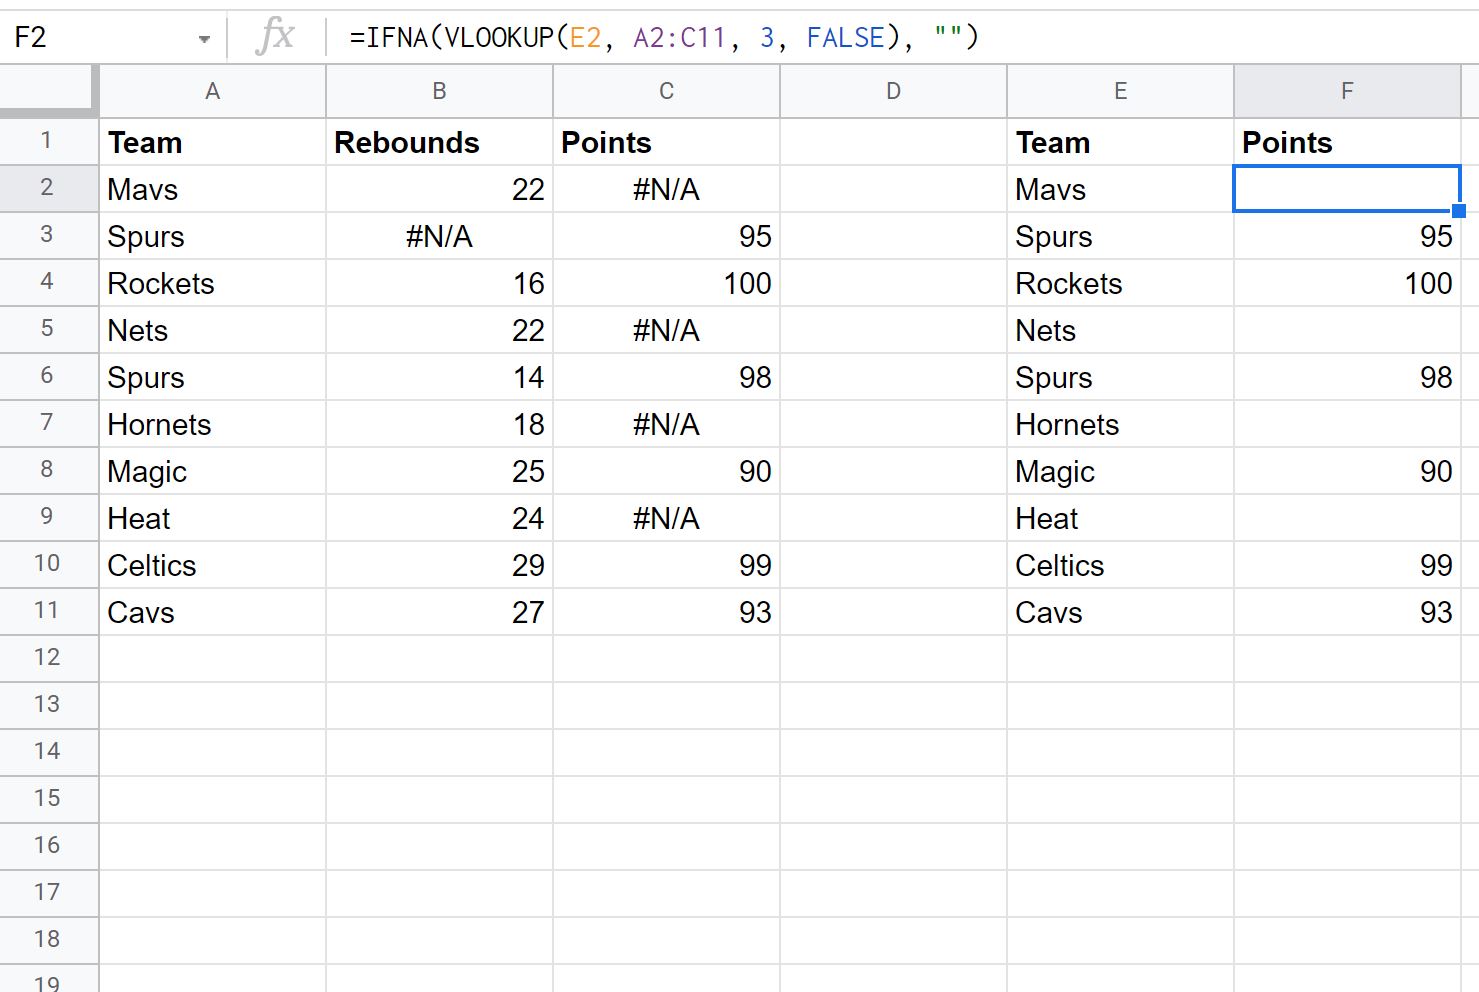Click rebounds value 14 in row 6
The width and height of the screenshot is (1479, 992).
[x=529, y=378]
